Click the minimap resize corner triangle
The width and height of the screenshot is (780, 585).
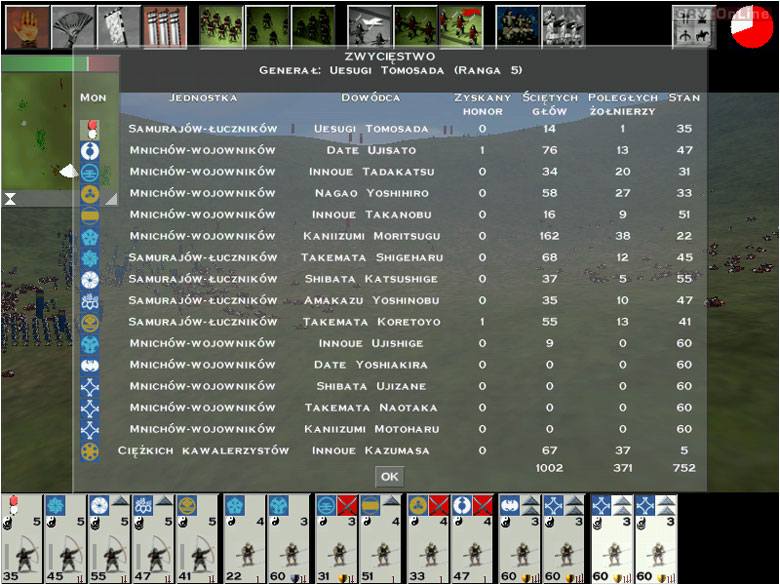[110, 199]
